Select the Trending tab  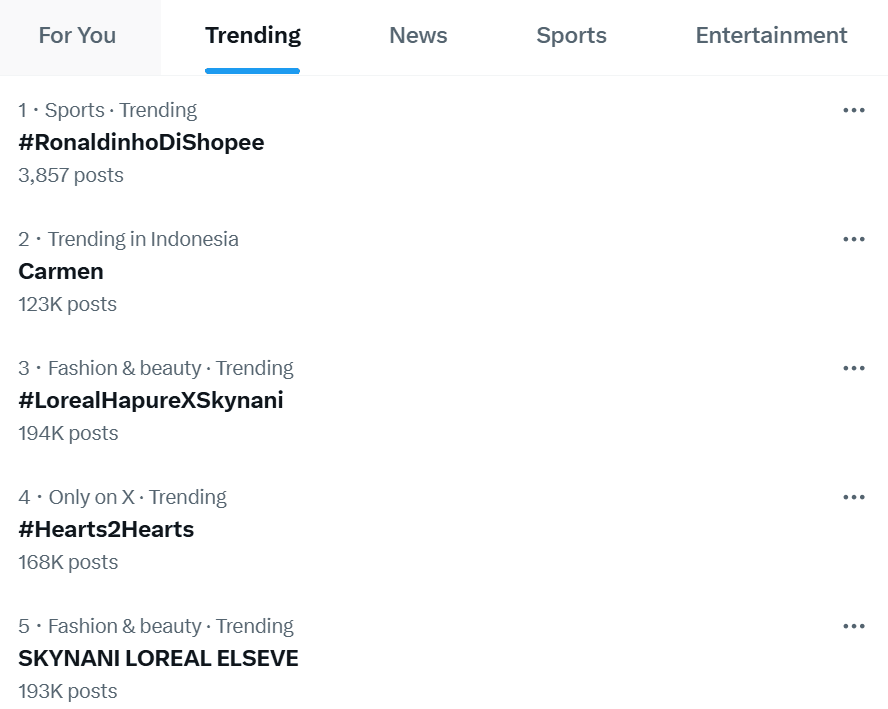[253, 36]
